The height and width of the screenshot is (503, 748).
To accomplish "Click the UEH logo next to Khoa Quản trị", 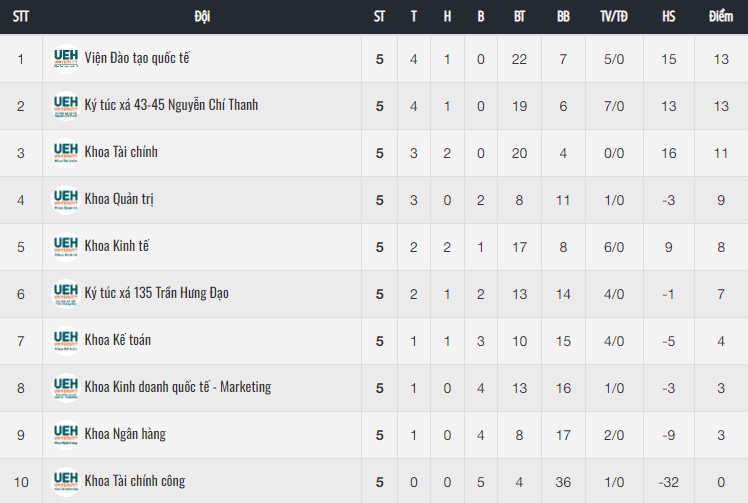I will pos(65,199).
